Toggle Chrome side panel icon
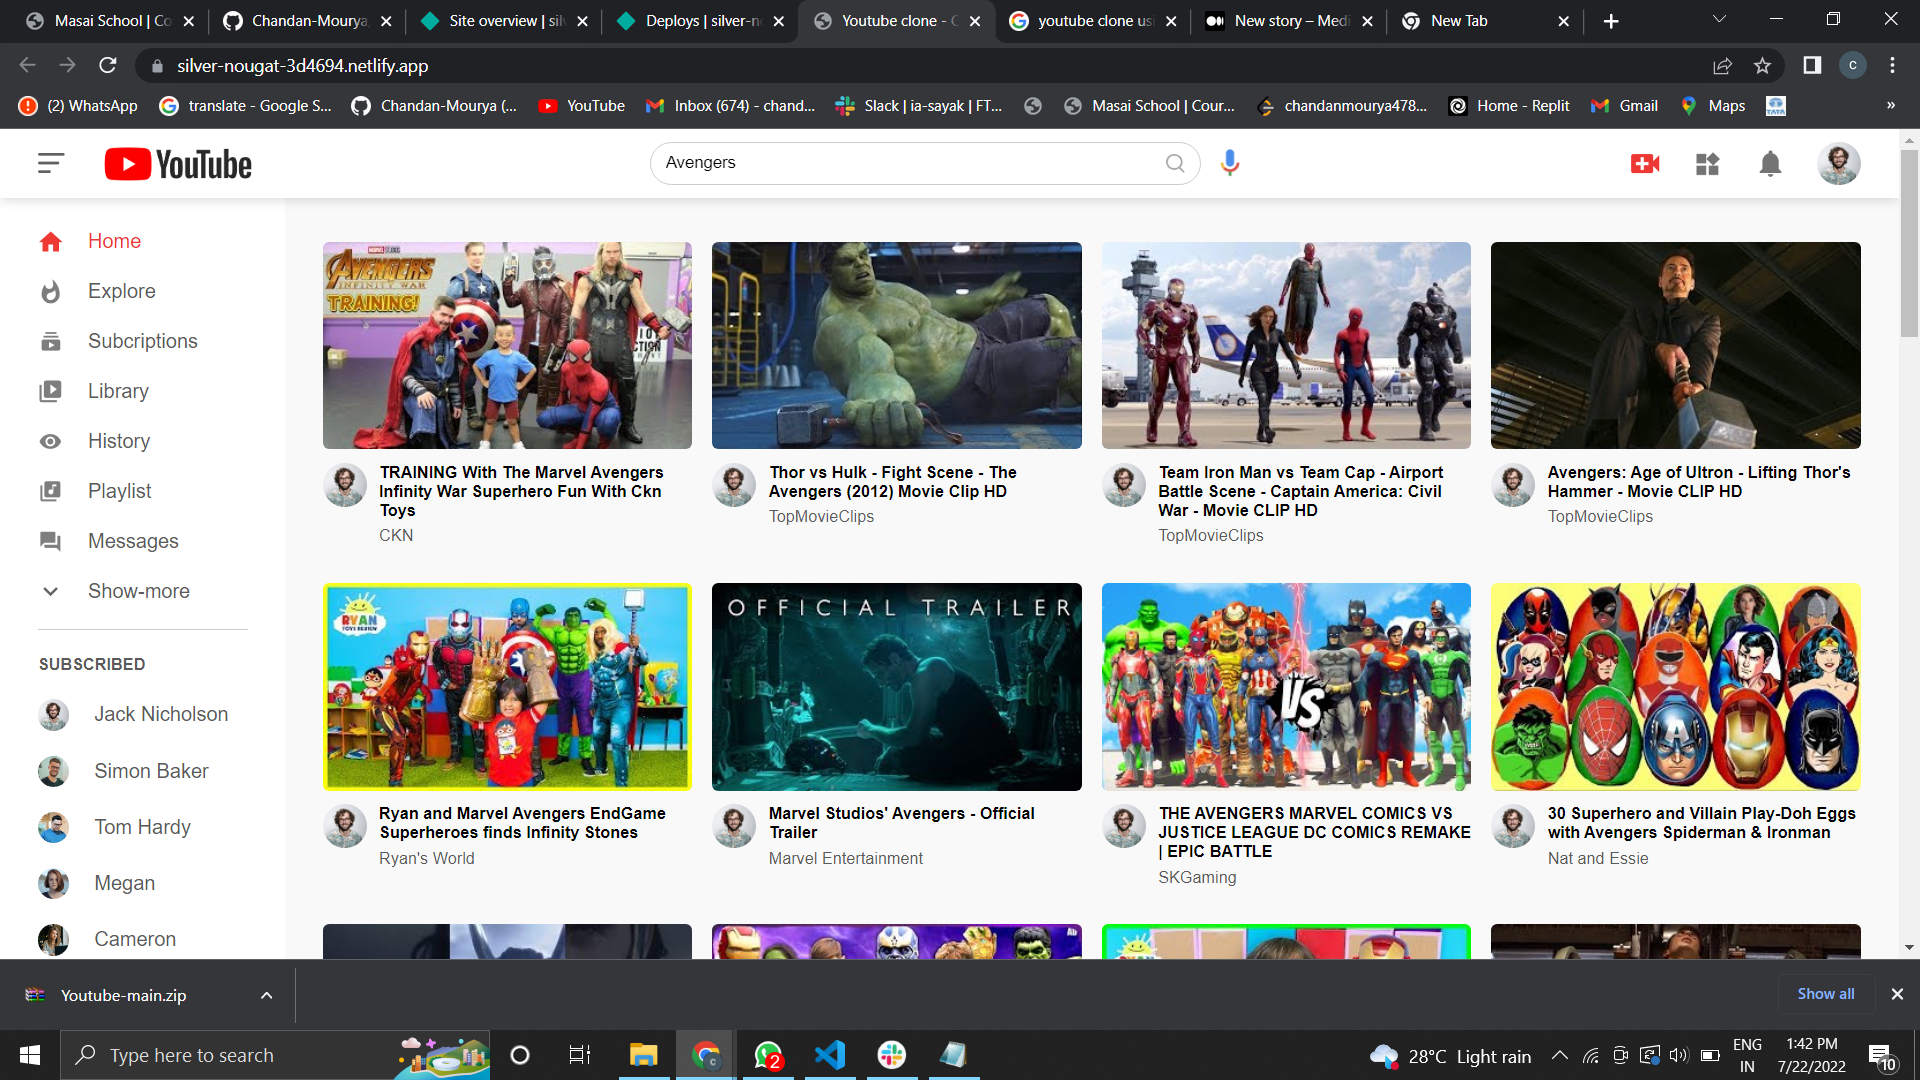Image resolution: width=1920 pixels, height=1080 pixels. (1811, 66)
